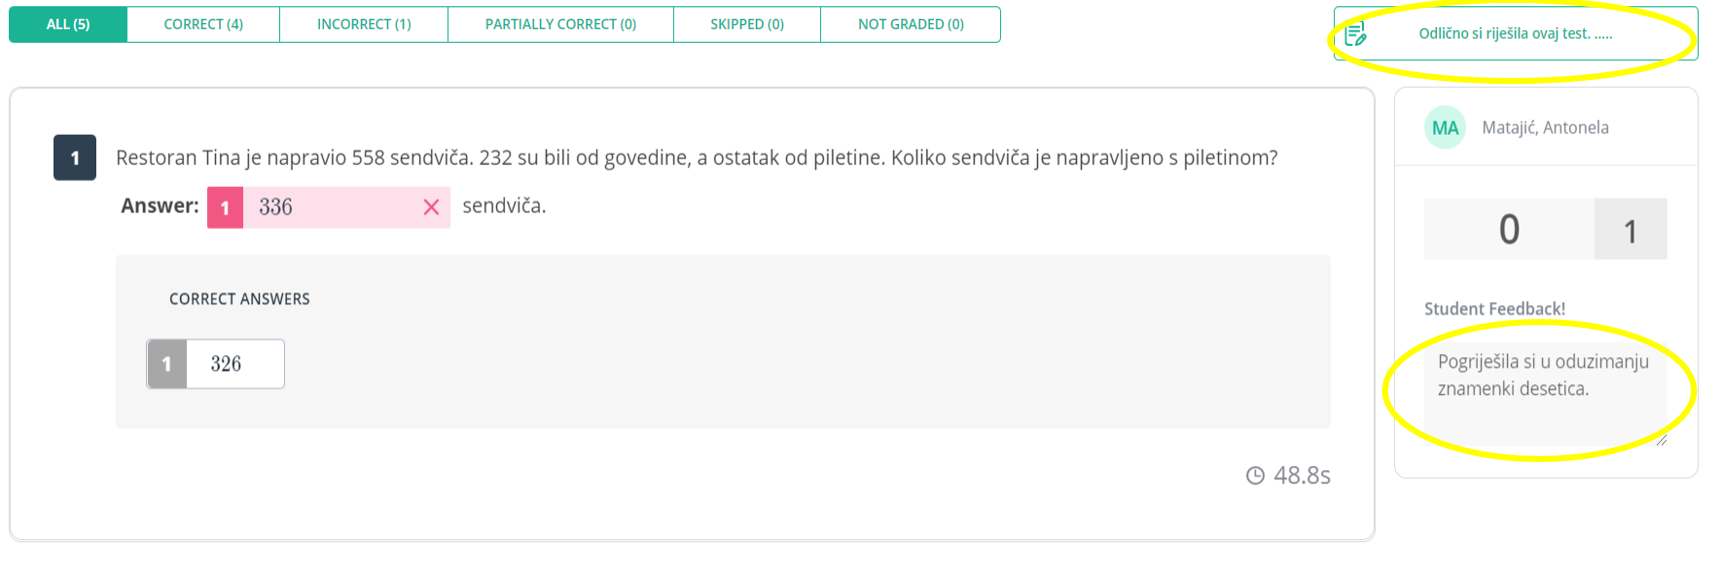This screenshot has height=576, width=1716.
Task: Switch to the ALL (5) tab
Action: tap(68, 24)
